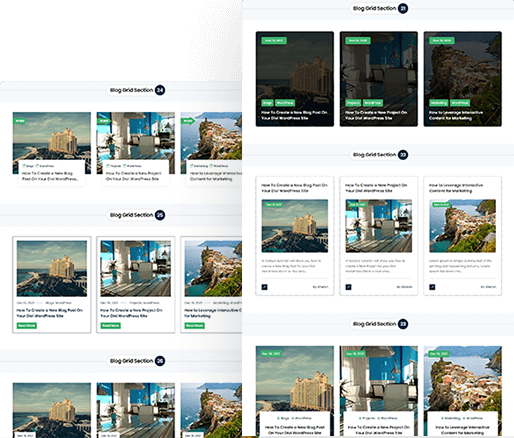Click hotel image in Section 25 card
The width and height of the screenshot is (514, 438).
(x=52, y=269)
